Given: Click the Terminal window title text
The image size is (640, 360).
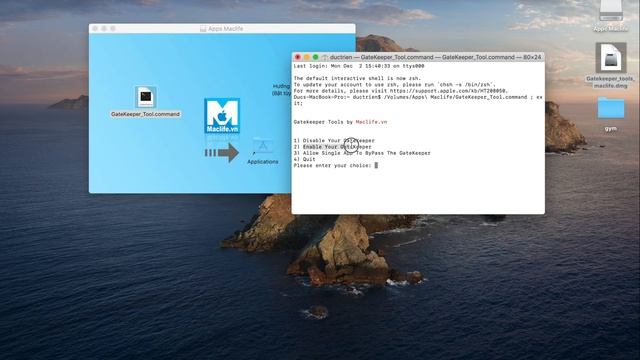Looking at the screenshot, I should coord(436,58).
